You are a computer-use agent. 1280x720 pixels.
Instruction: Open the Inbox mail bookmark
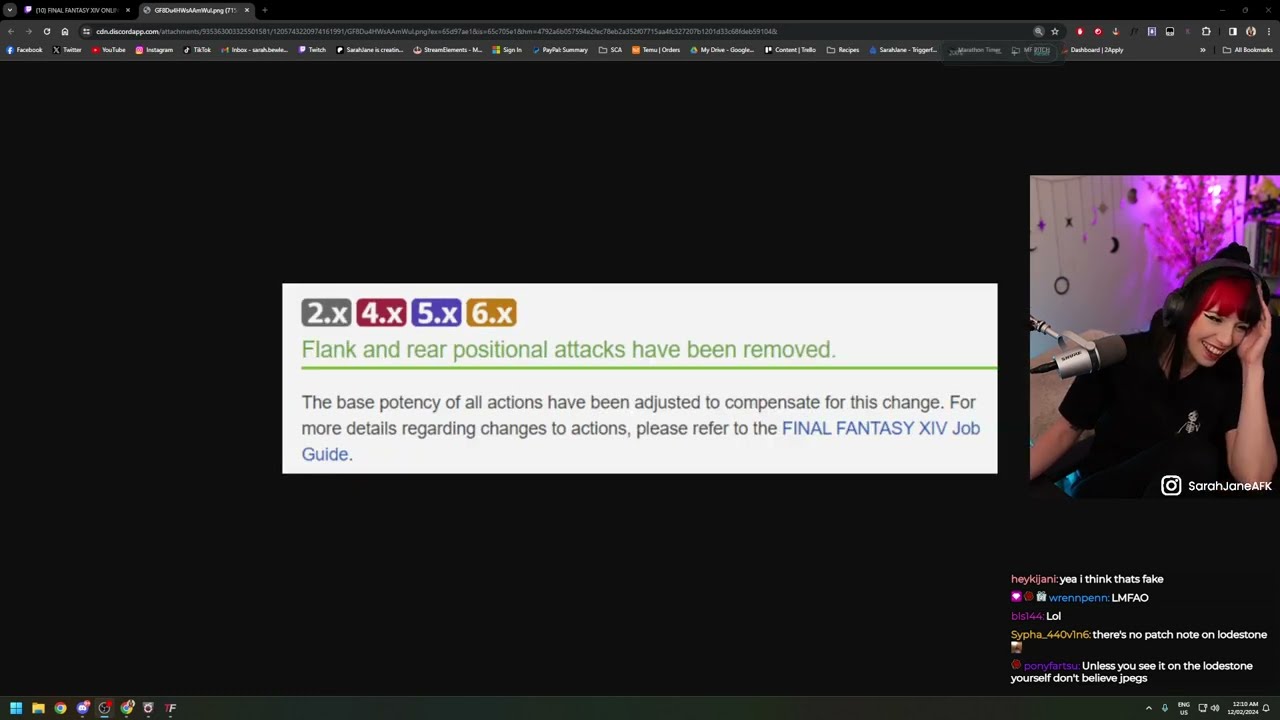(x=254, y=50)
